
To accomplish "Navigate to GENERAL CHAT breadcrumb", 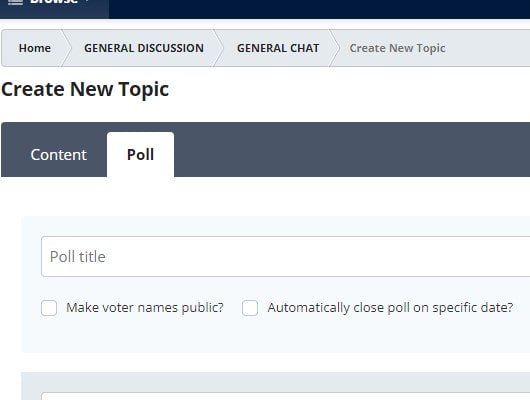I will coord(278,48).
